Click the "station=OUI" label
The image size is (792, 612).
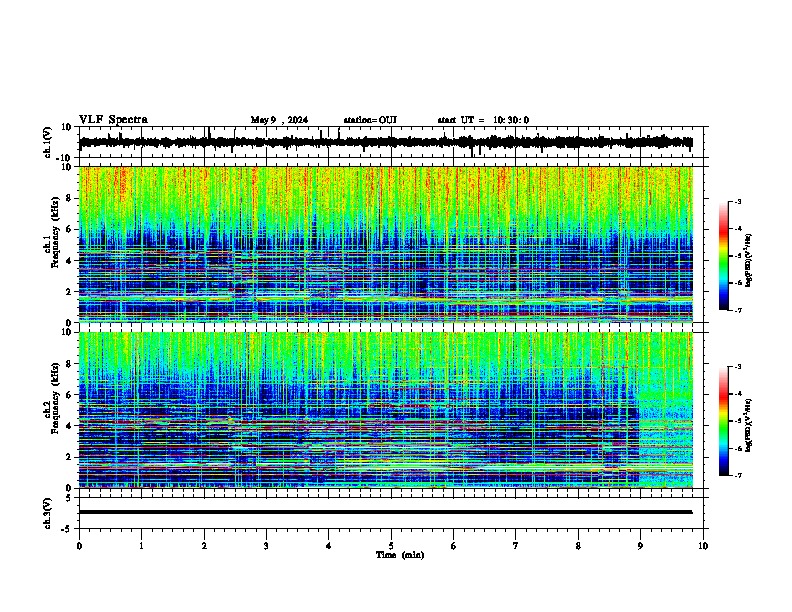(x=370, y=120)
